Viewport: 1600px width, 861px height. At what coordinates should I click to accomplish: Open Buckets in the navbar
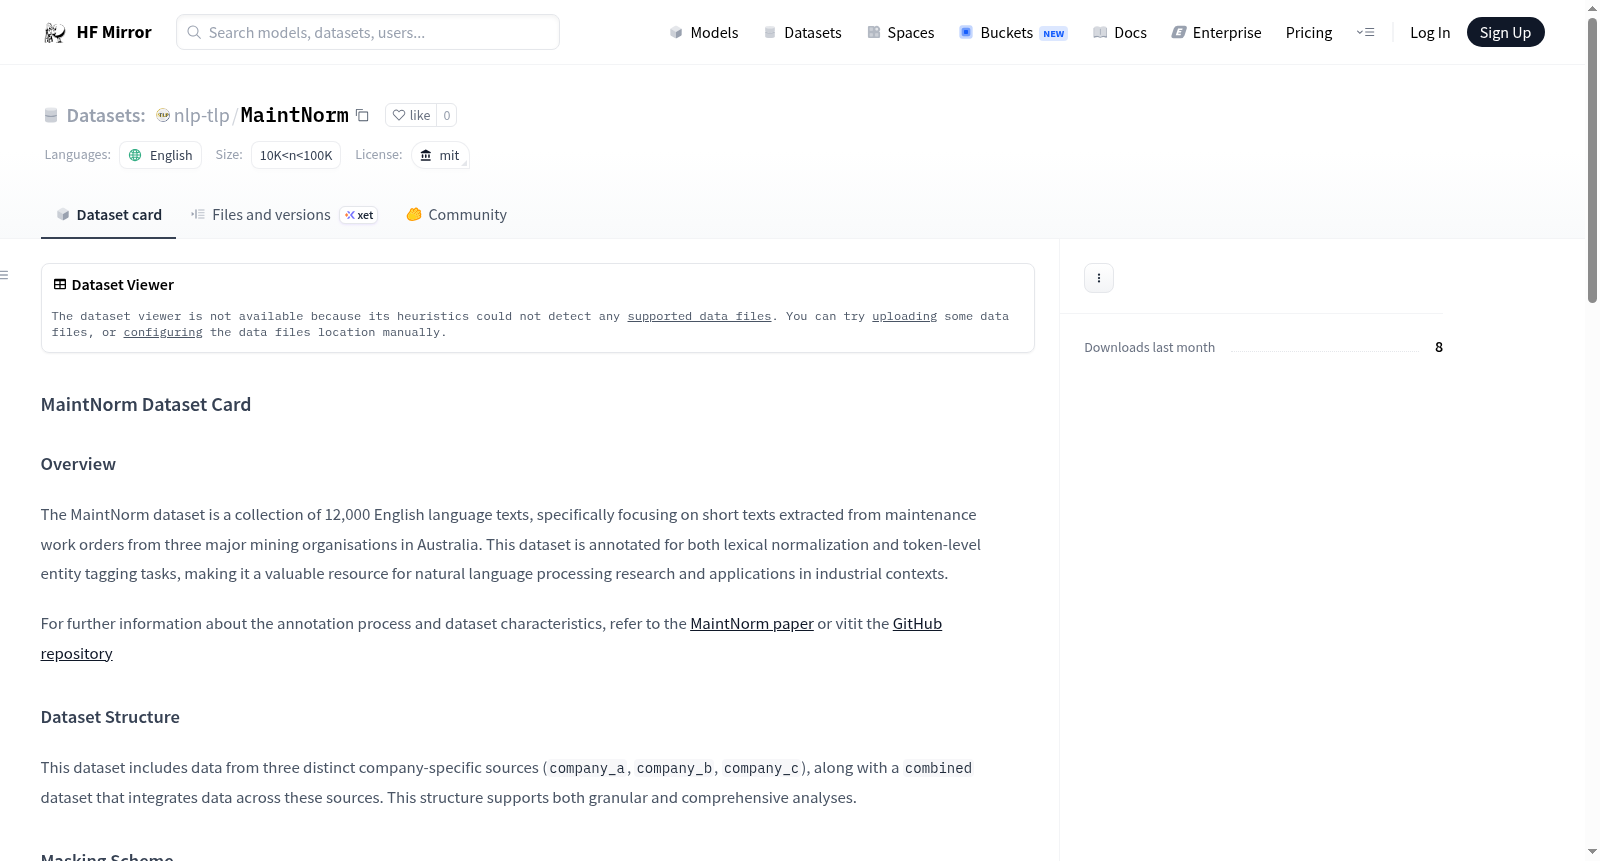tap(1013, 33)
